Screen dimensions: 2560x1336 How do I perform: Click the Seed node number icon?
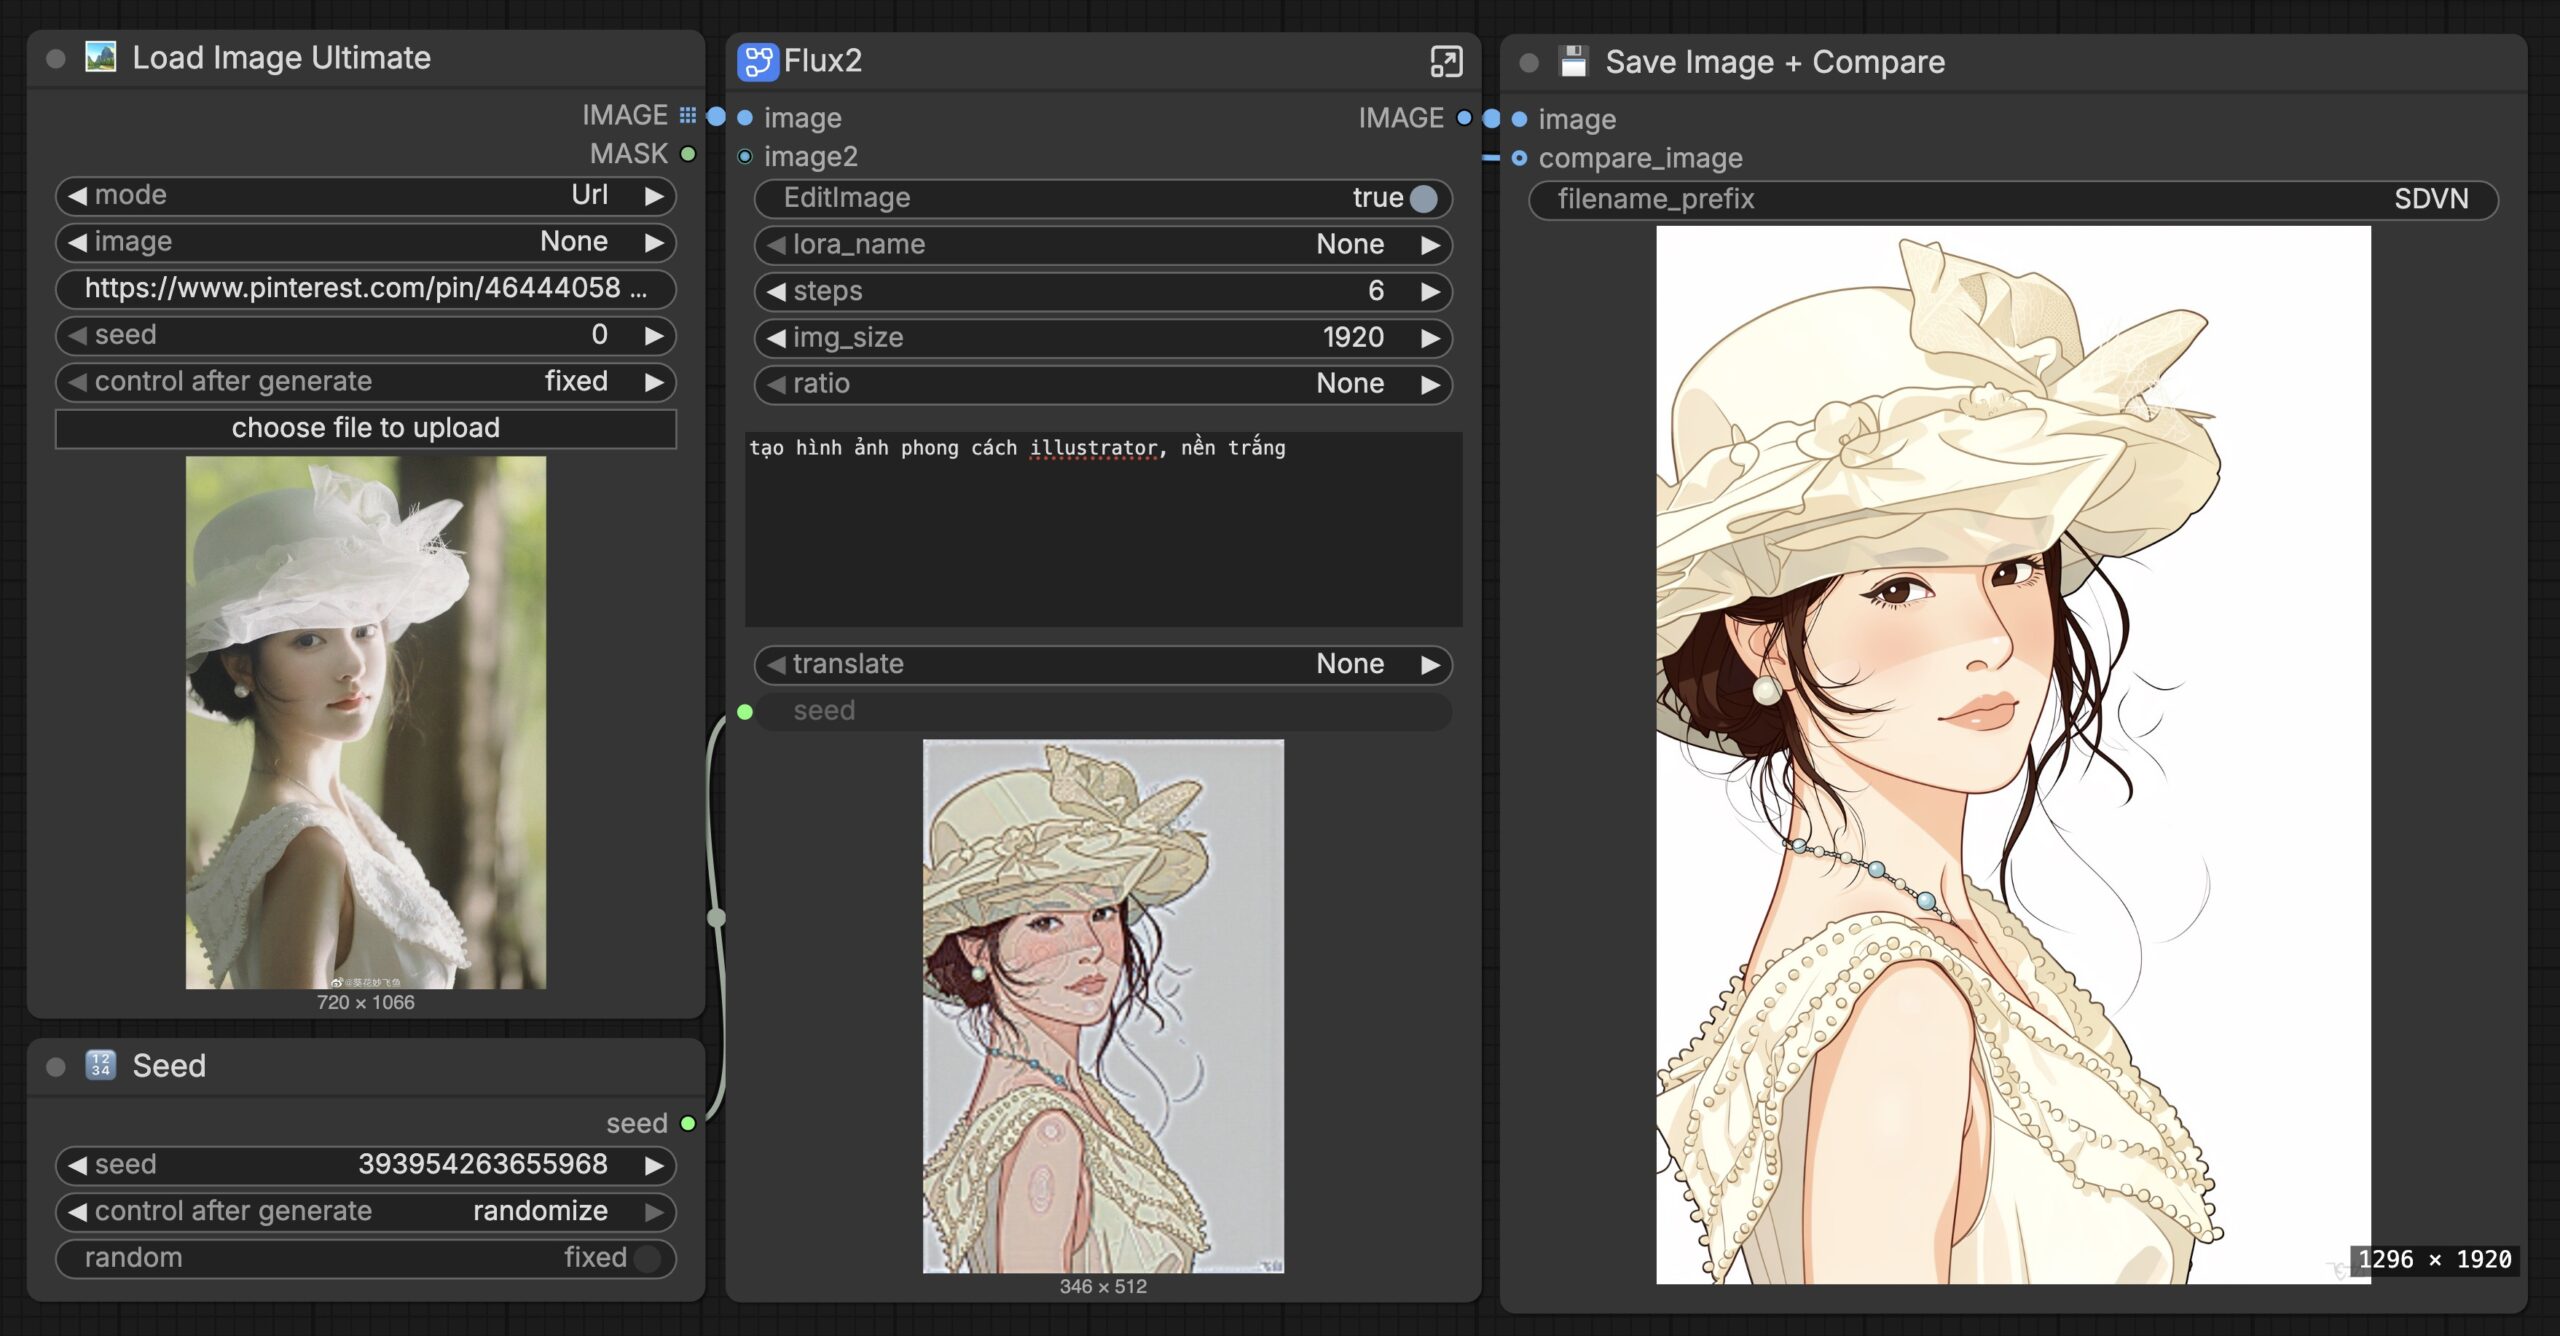coord(100,1065)
